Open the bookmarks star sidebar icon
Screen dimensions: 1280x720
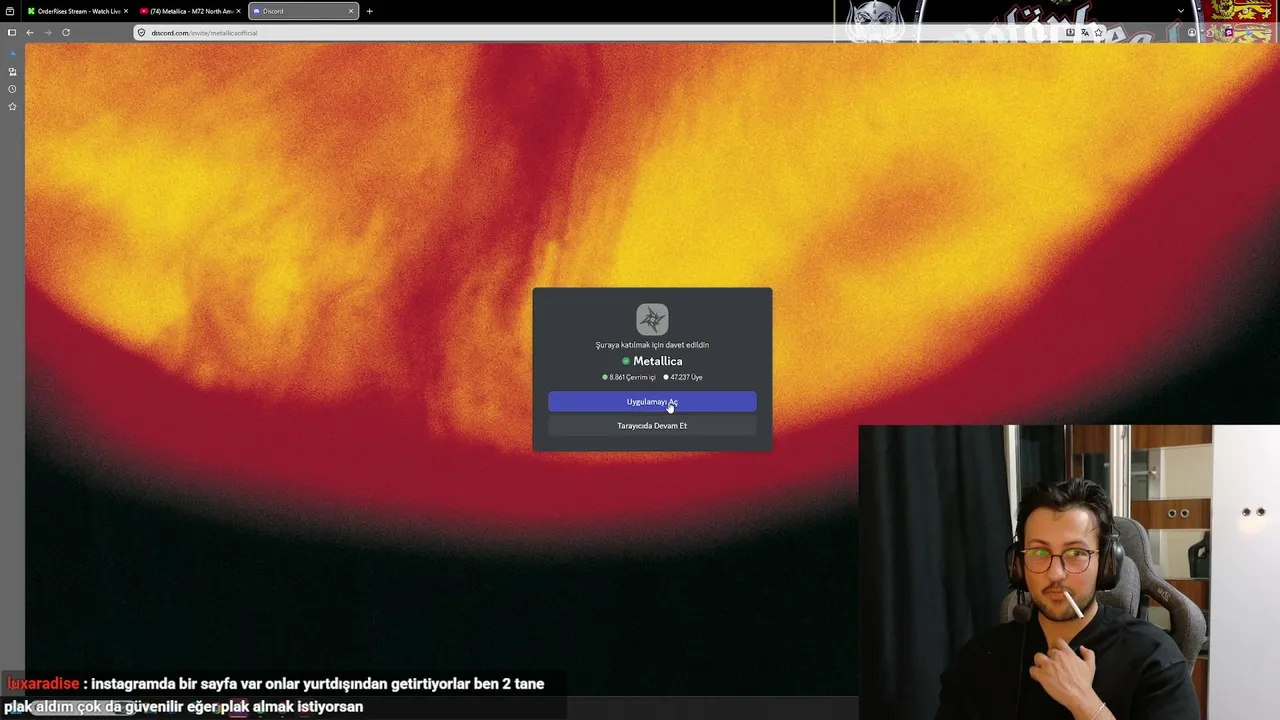tap(12, 106)
